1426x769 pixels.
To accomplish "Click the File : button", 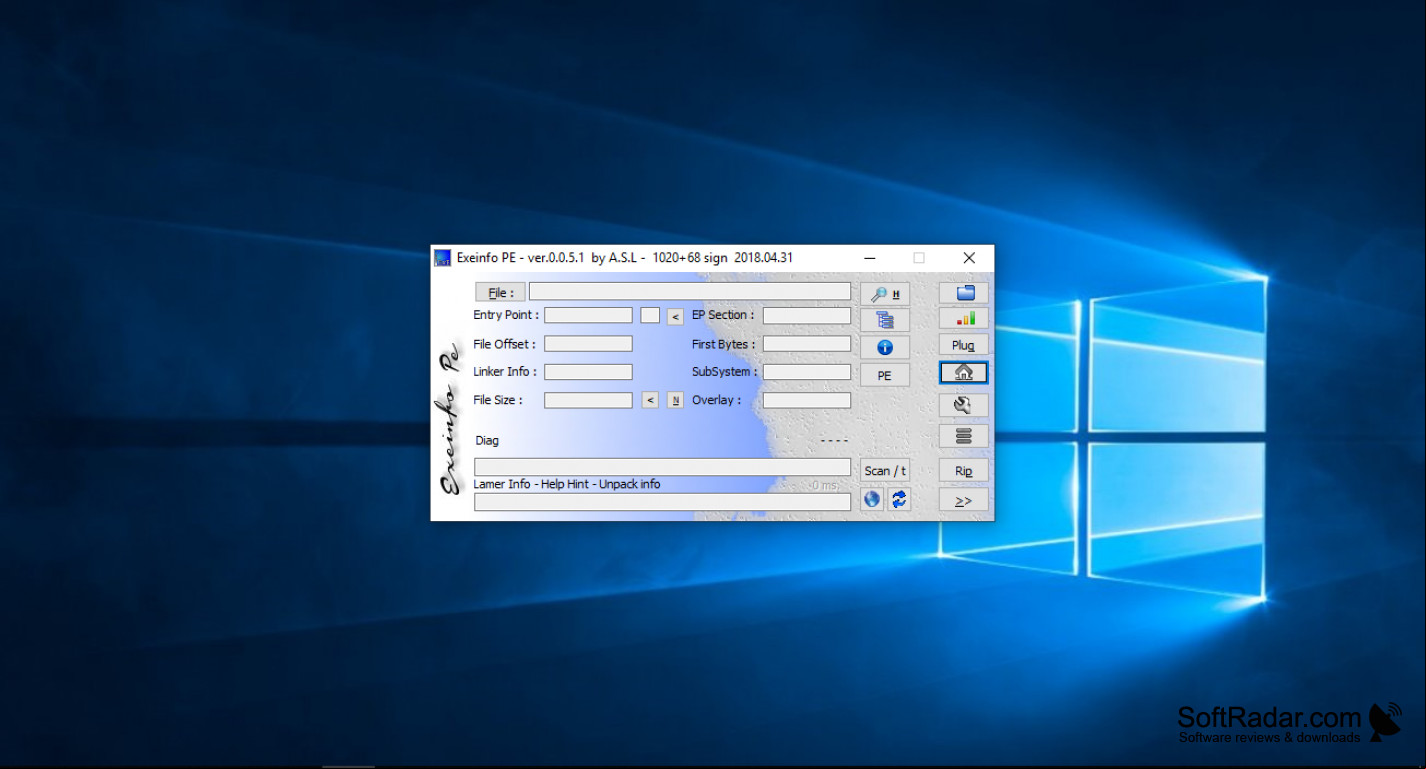I will coord(500,293).
